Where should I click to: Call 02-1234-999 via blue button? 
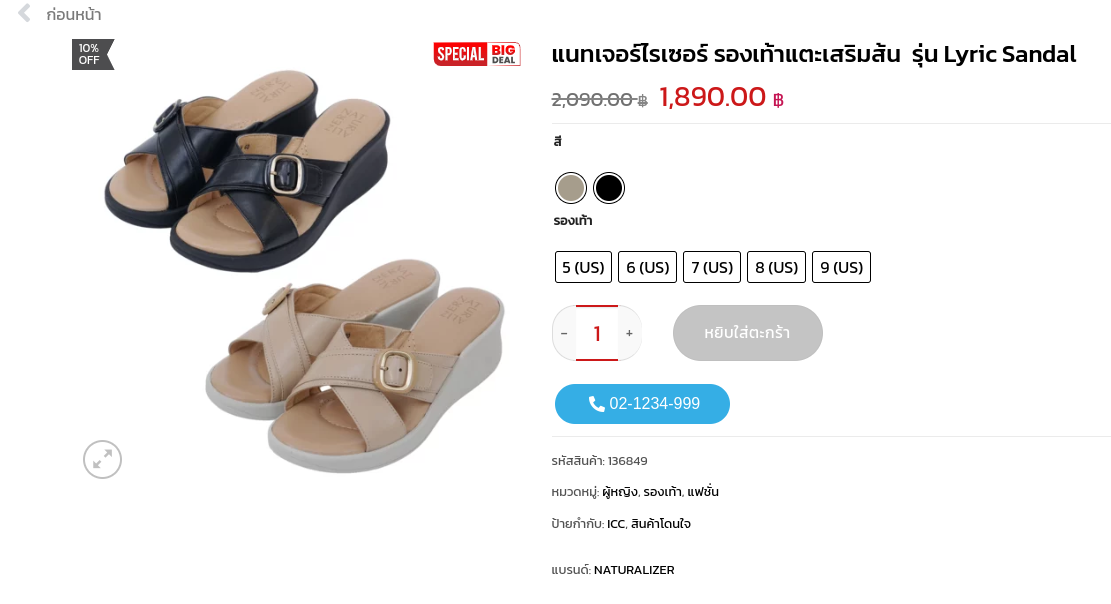pos(642,404)
